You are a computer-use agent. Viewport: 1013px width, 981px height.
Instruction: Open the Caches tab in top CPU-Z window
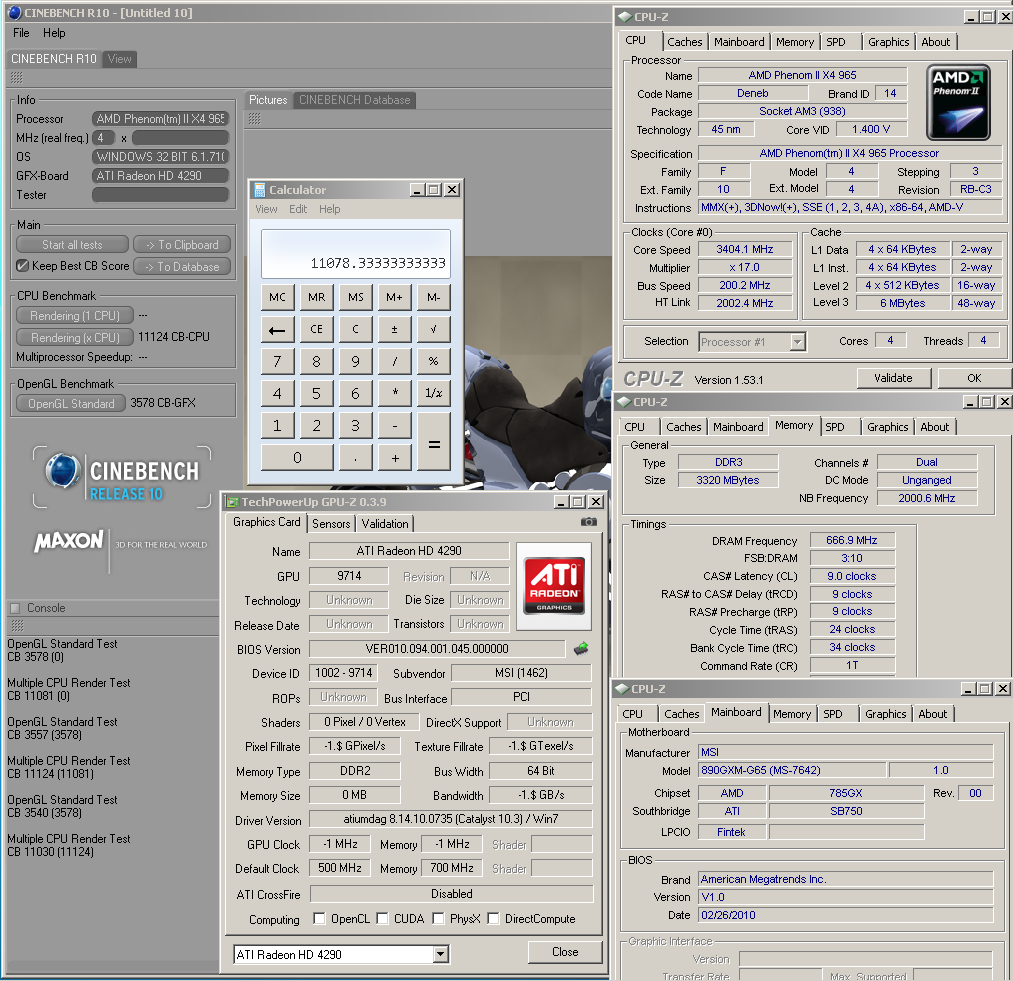click(684, 42)
